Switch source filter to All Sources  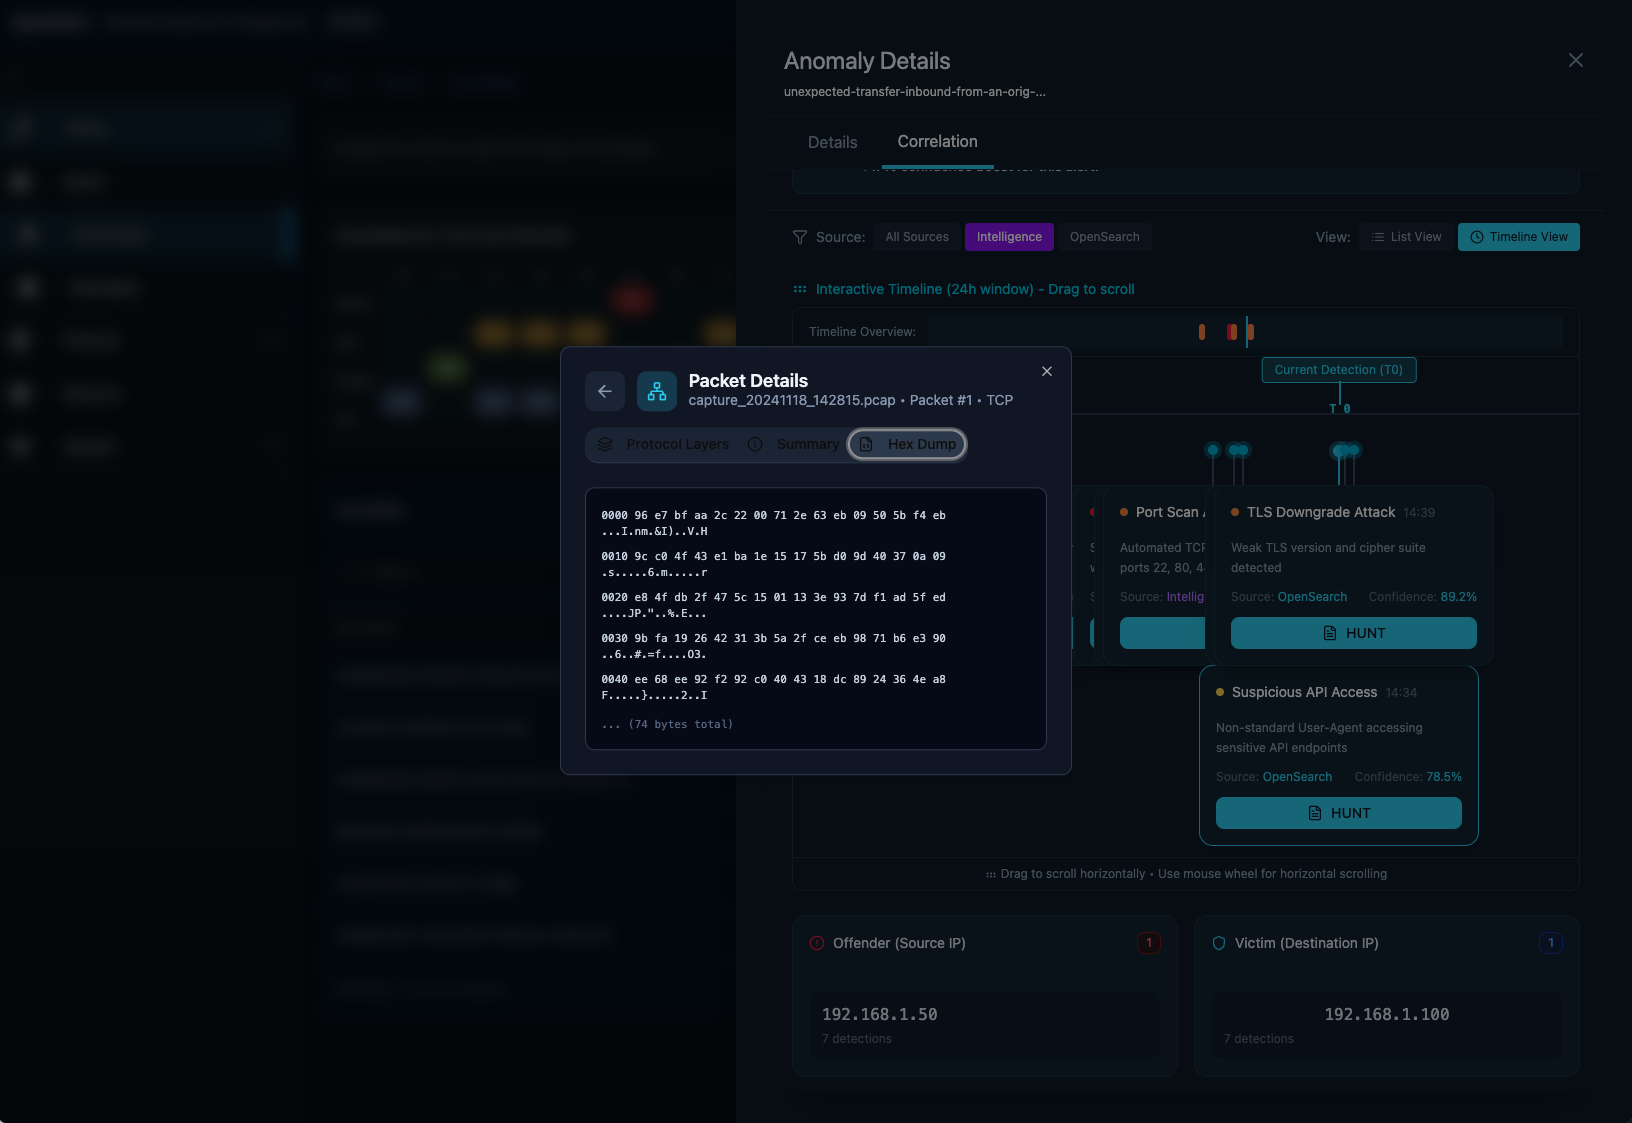coord(916,237)
